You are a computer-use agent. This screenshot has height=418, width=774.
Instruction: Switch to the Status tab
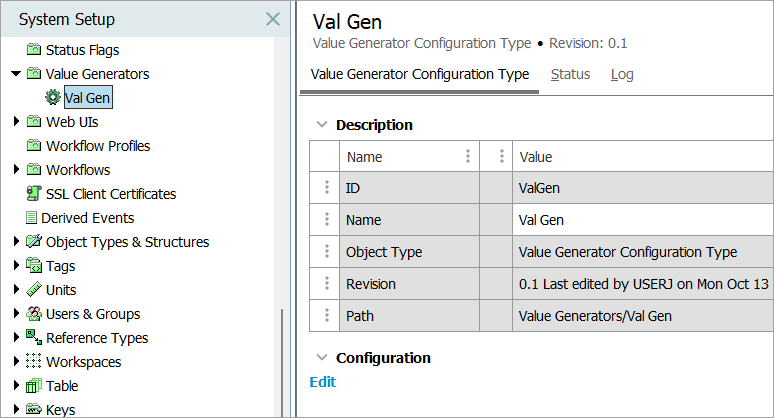pos(570,74)
